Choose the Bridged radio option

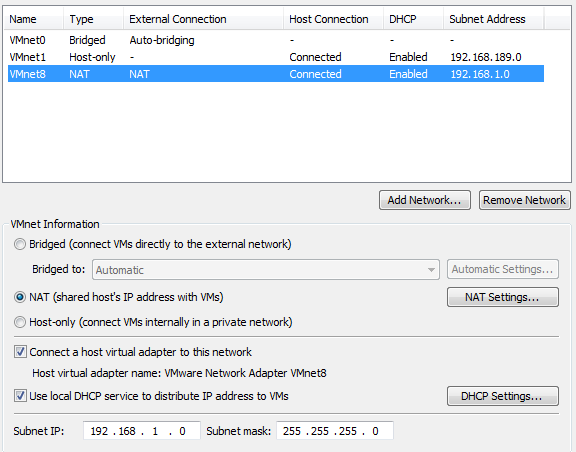(20, 244)
